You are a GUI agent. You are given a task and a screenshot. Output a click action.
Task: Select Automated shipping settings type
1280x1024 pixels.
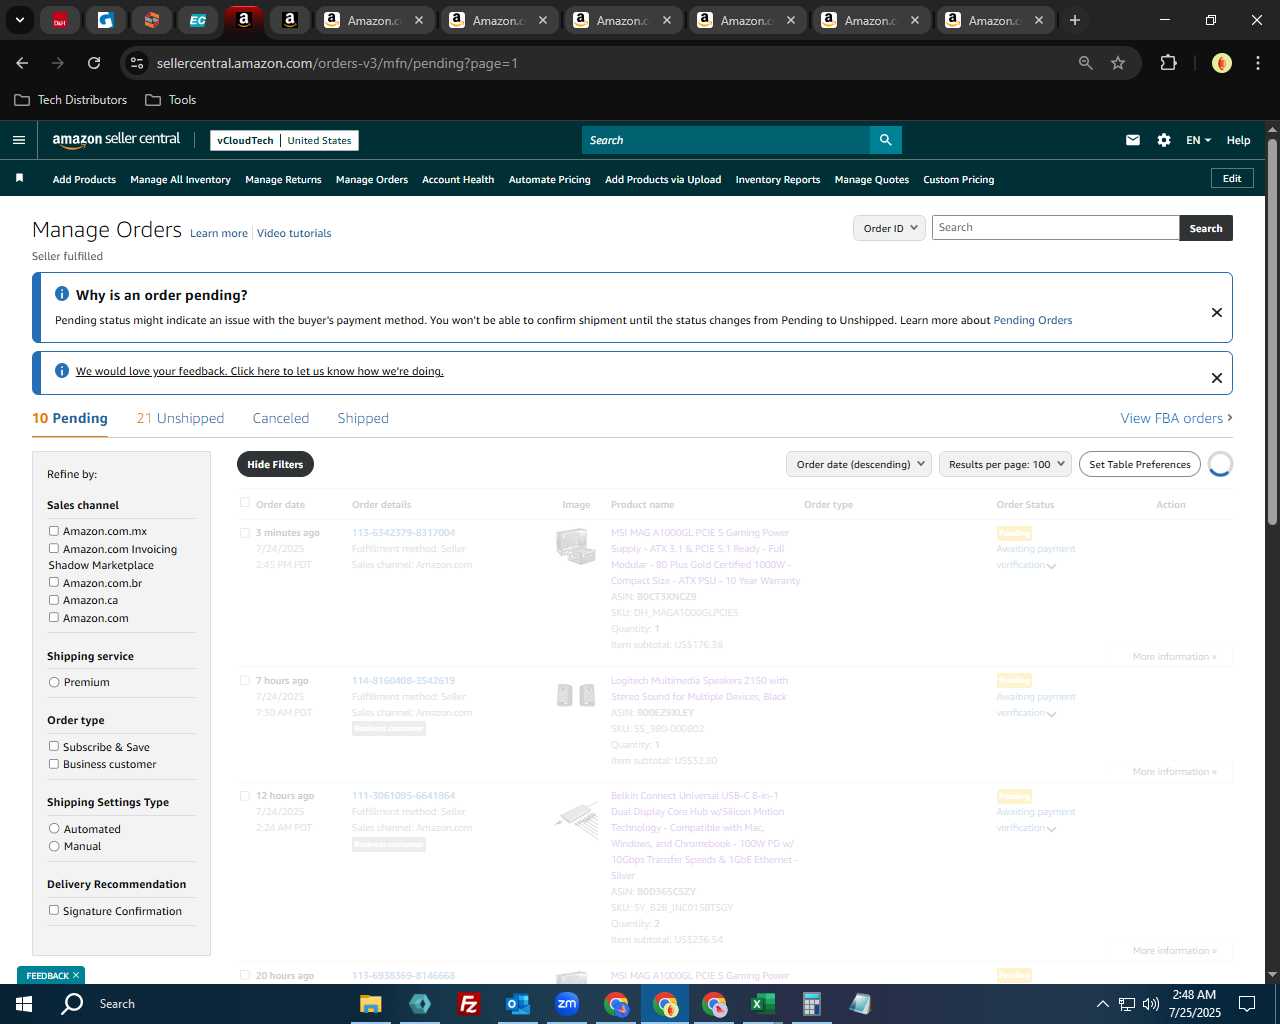[54, 828]
